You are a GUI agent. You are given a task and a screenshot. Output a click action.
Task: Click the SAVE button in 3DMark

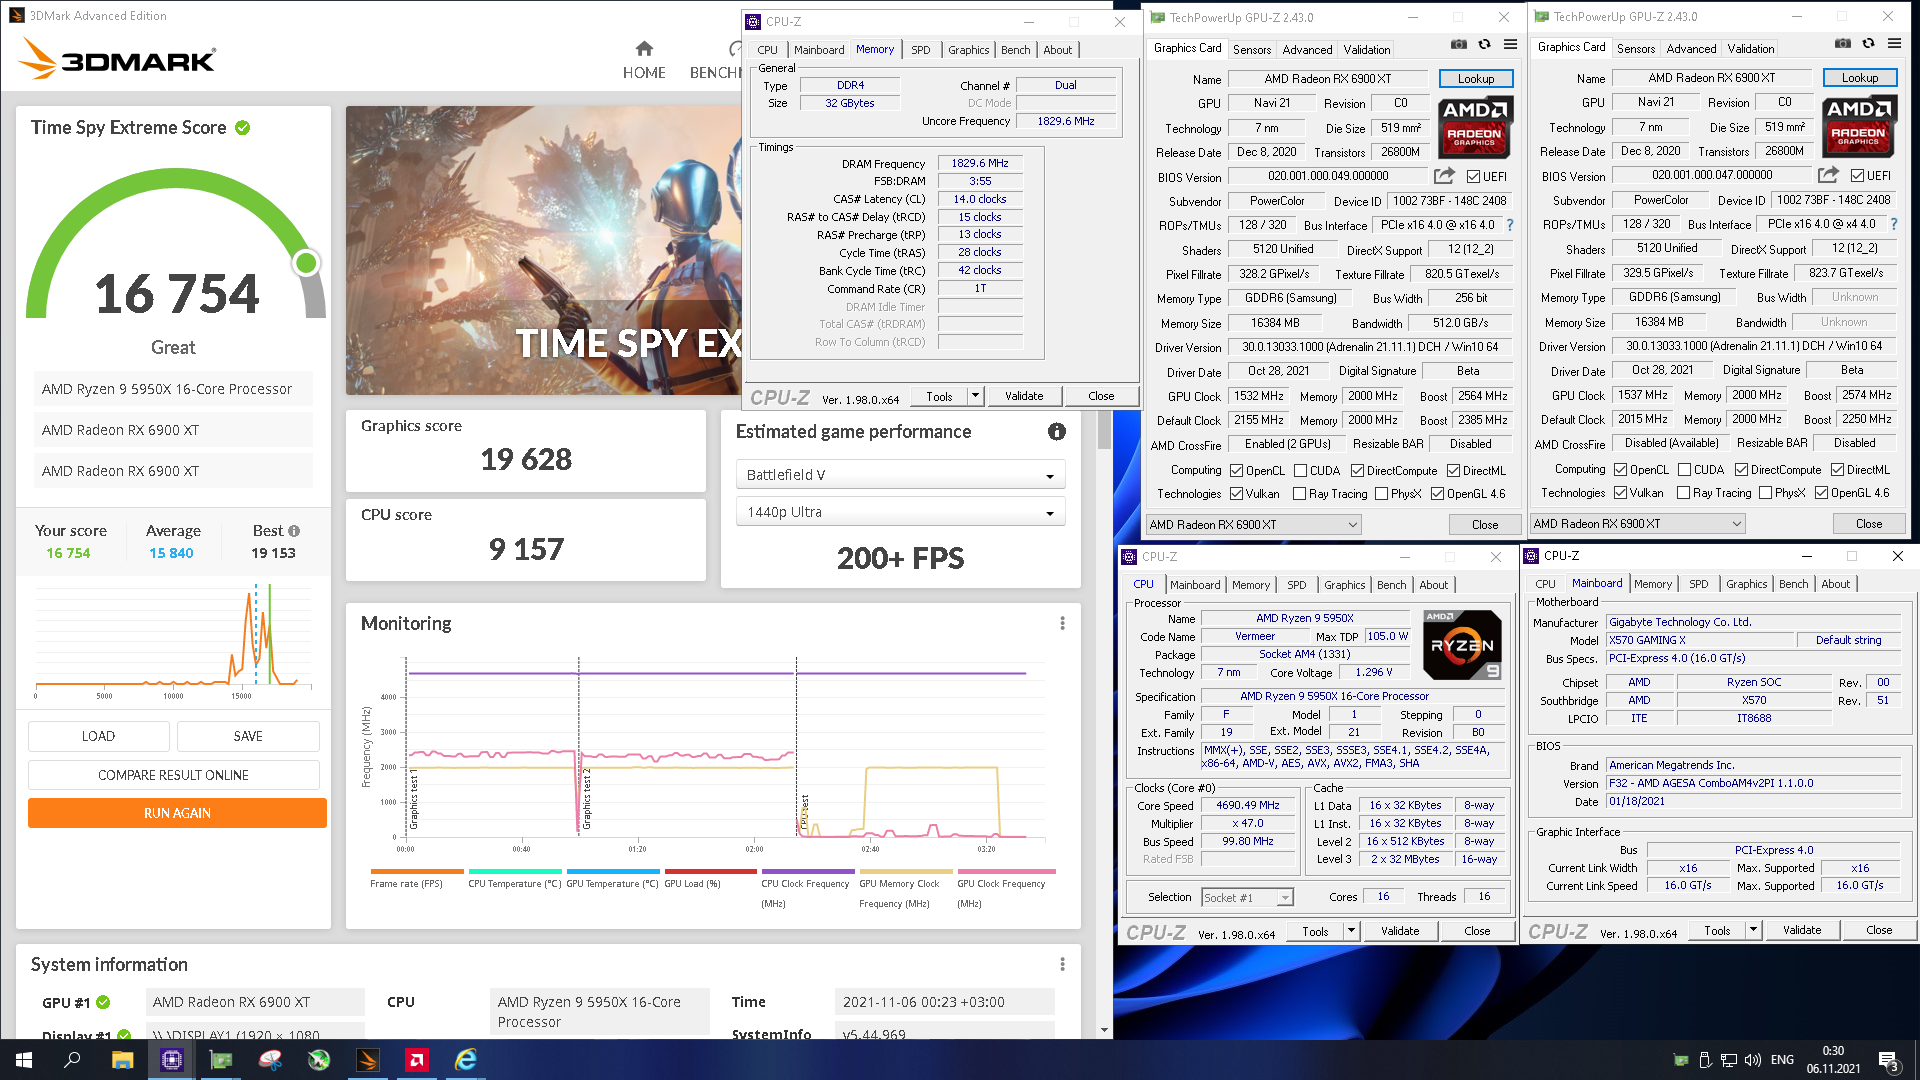pos(248,736)
